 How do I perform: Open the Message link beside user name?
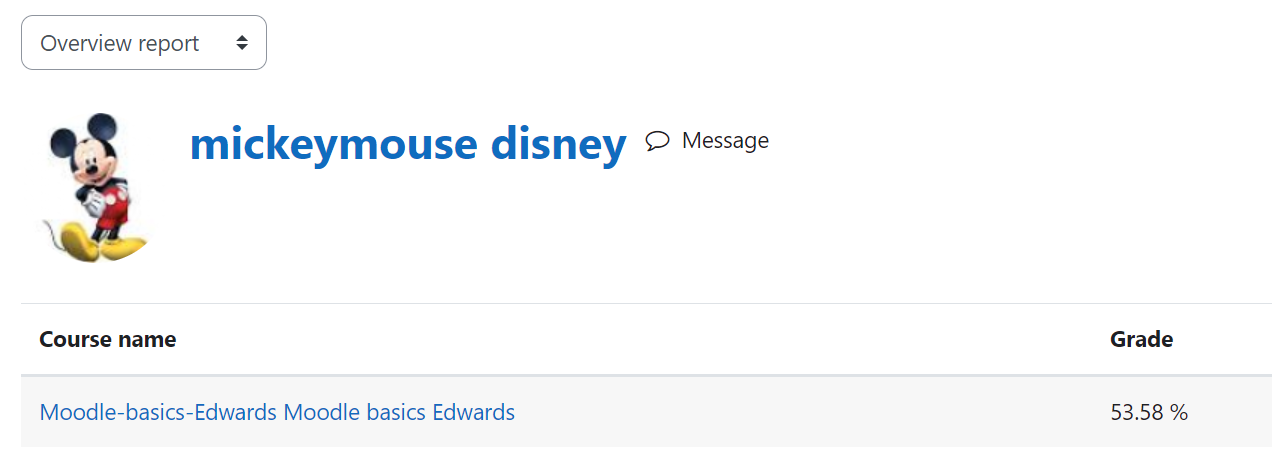[x=708, y=141]
